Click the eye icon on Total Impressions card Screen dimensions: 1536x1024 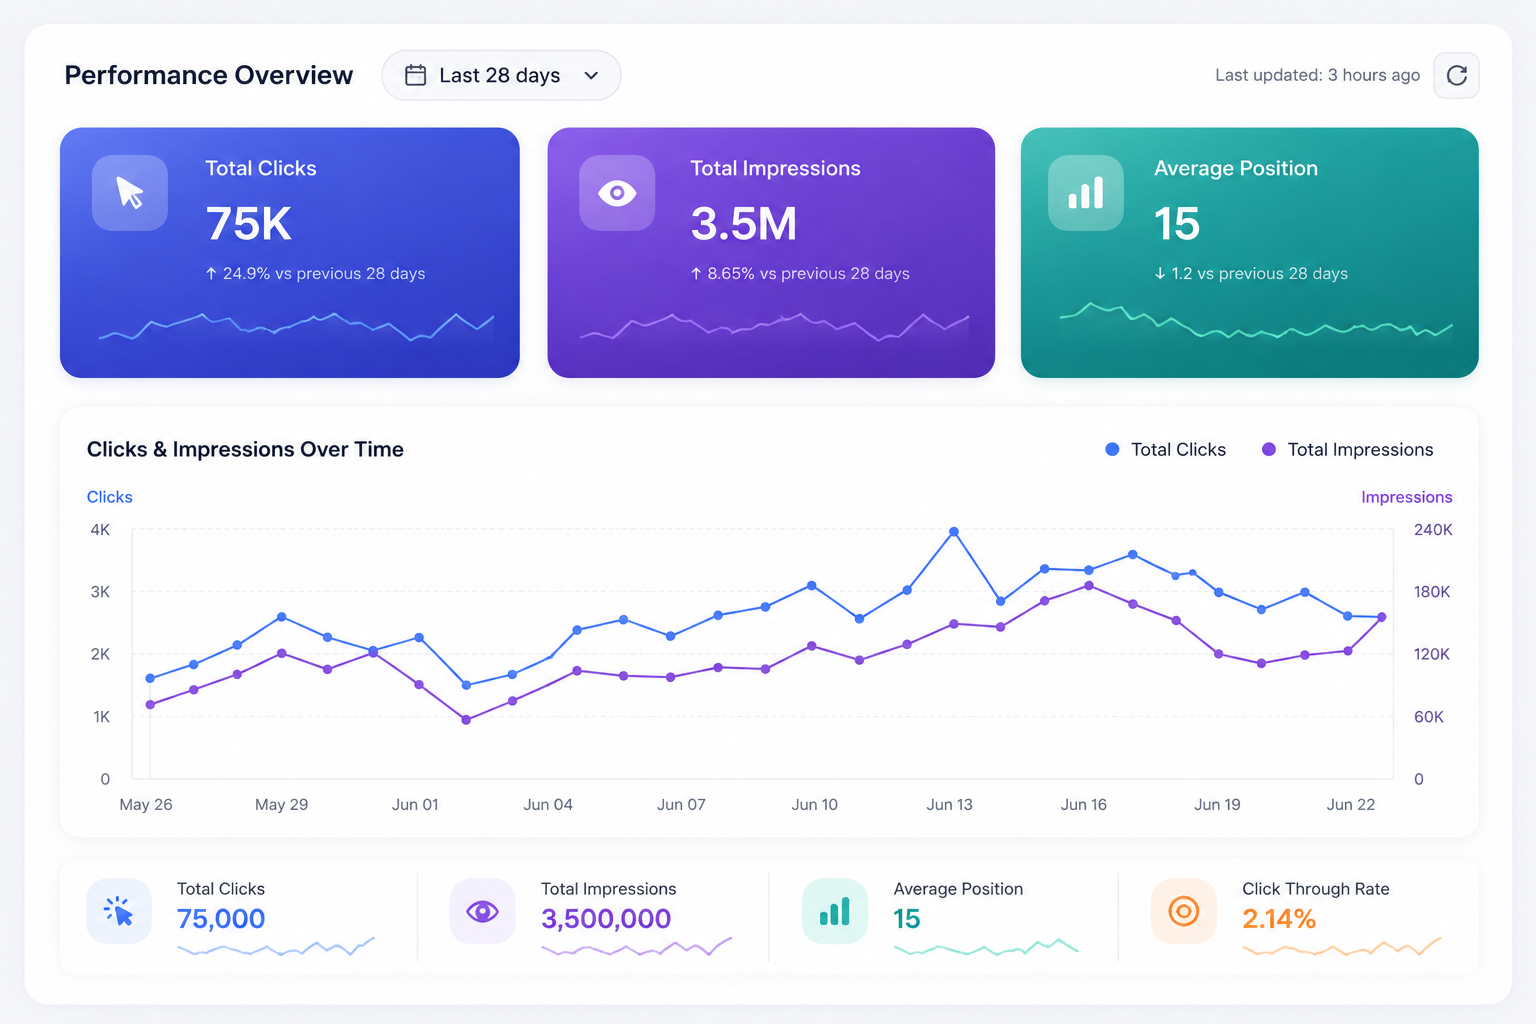(617, 193)
